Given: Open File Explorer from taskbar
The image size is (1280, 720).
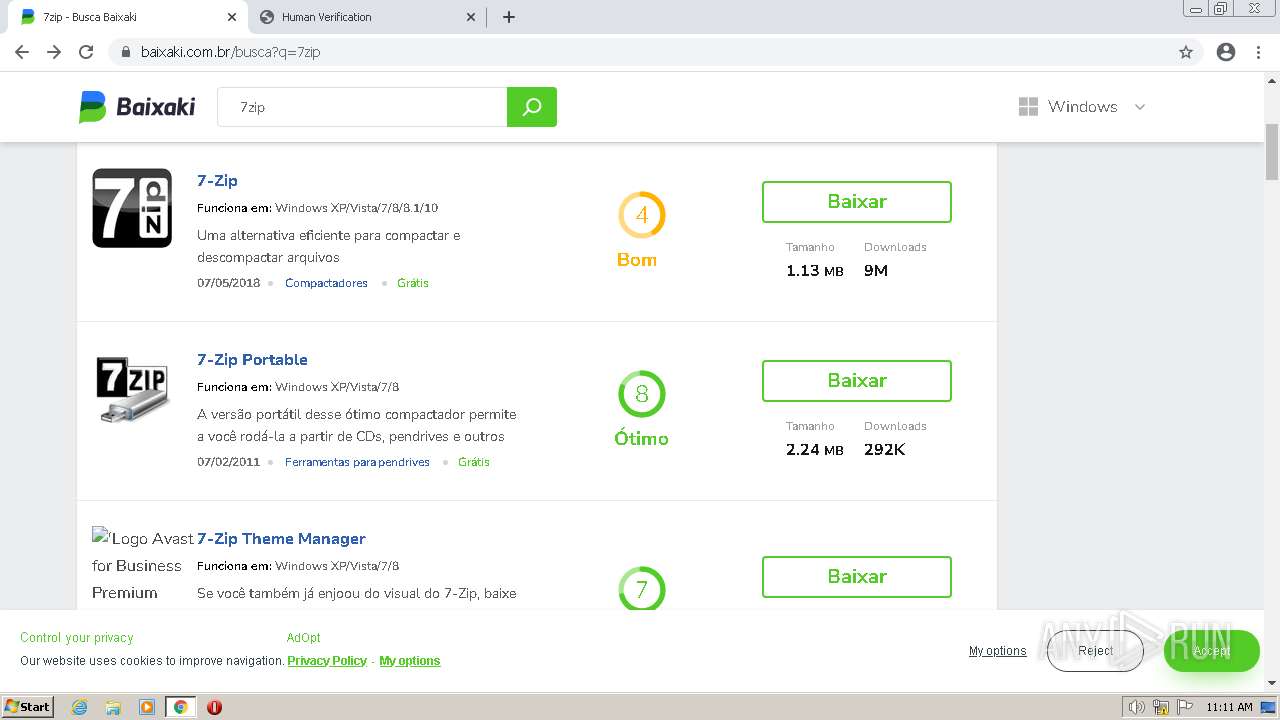Looking at the screenshot, I should pyautogui.click(x=113, y=707).
